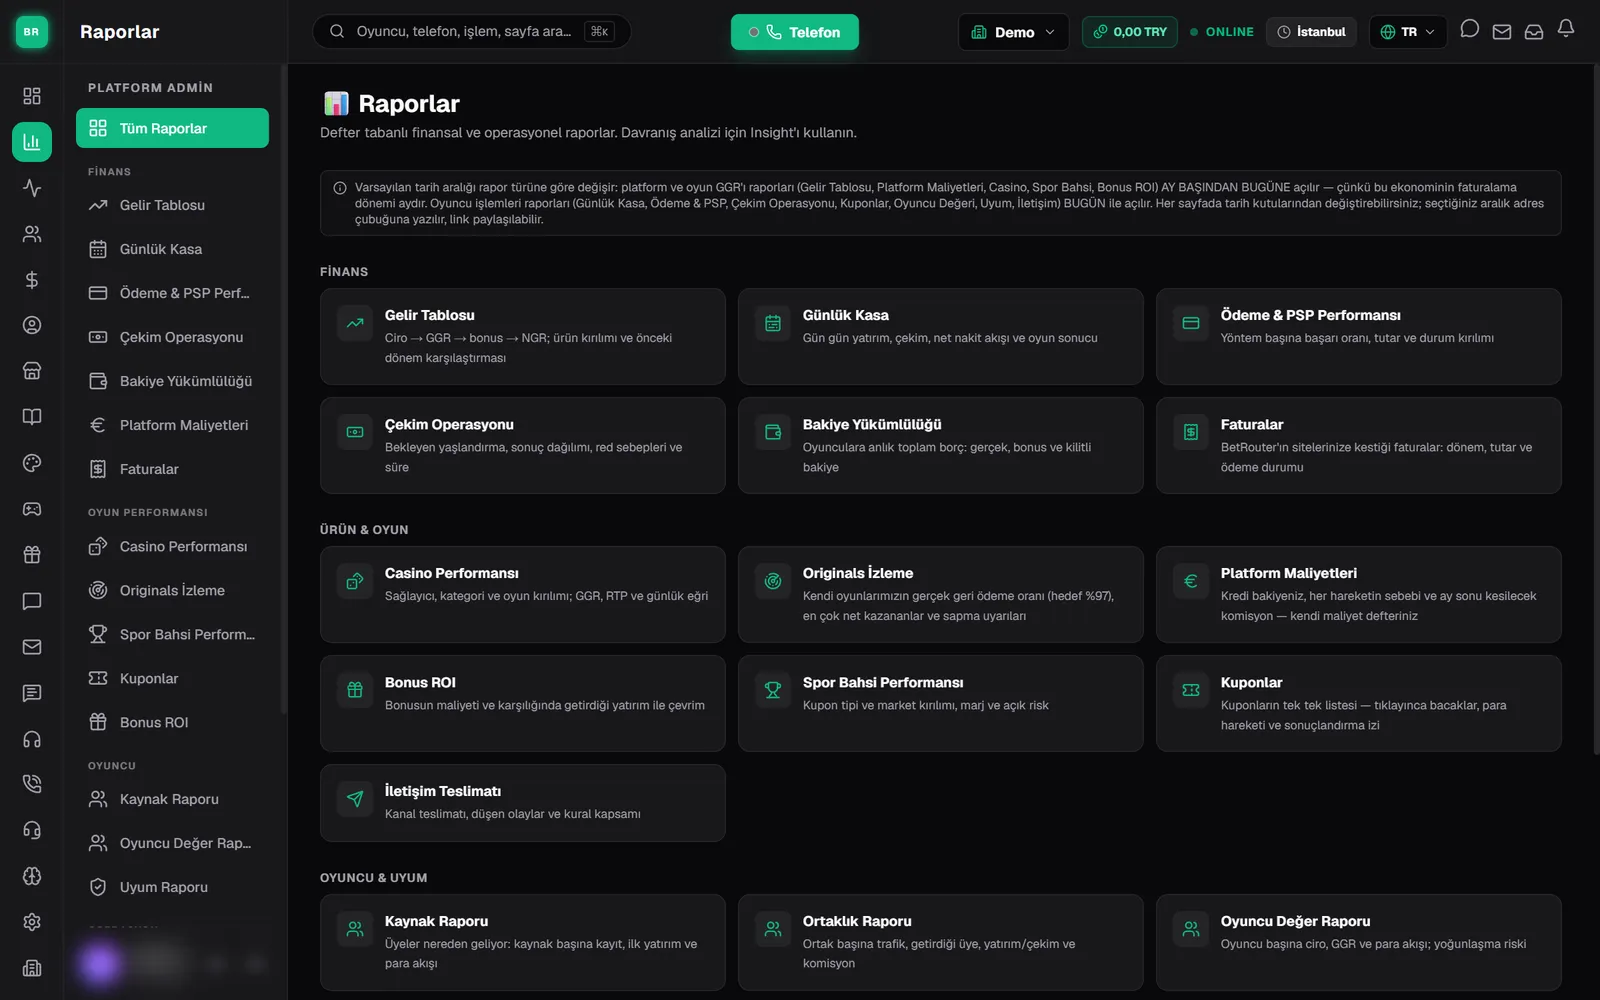This screenshot has height=1000, width=1600.
Task: Open the Günlük Kasa report card
Action: (x=940, y=336)
